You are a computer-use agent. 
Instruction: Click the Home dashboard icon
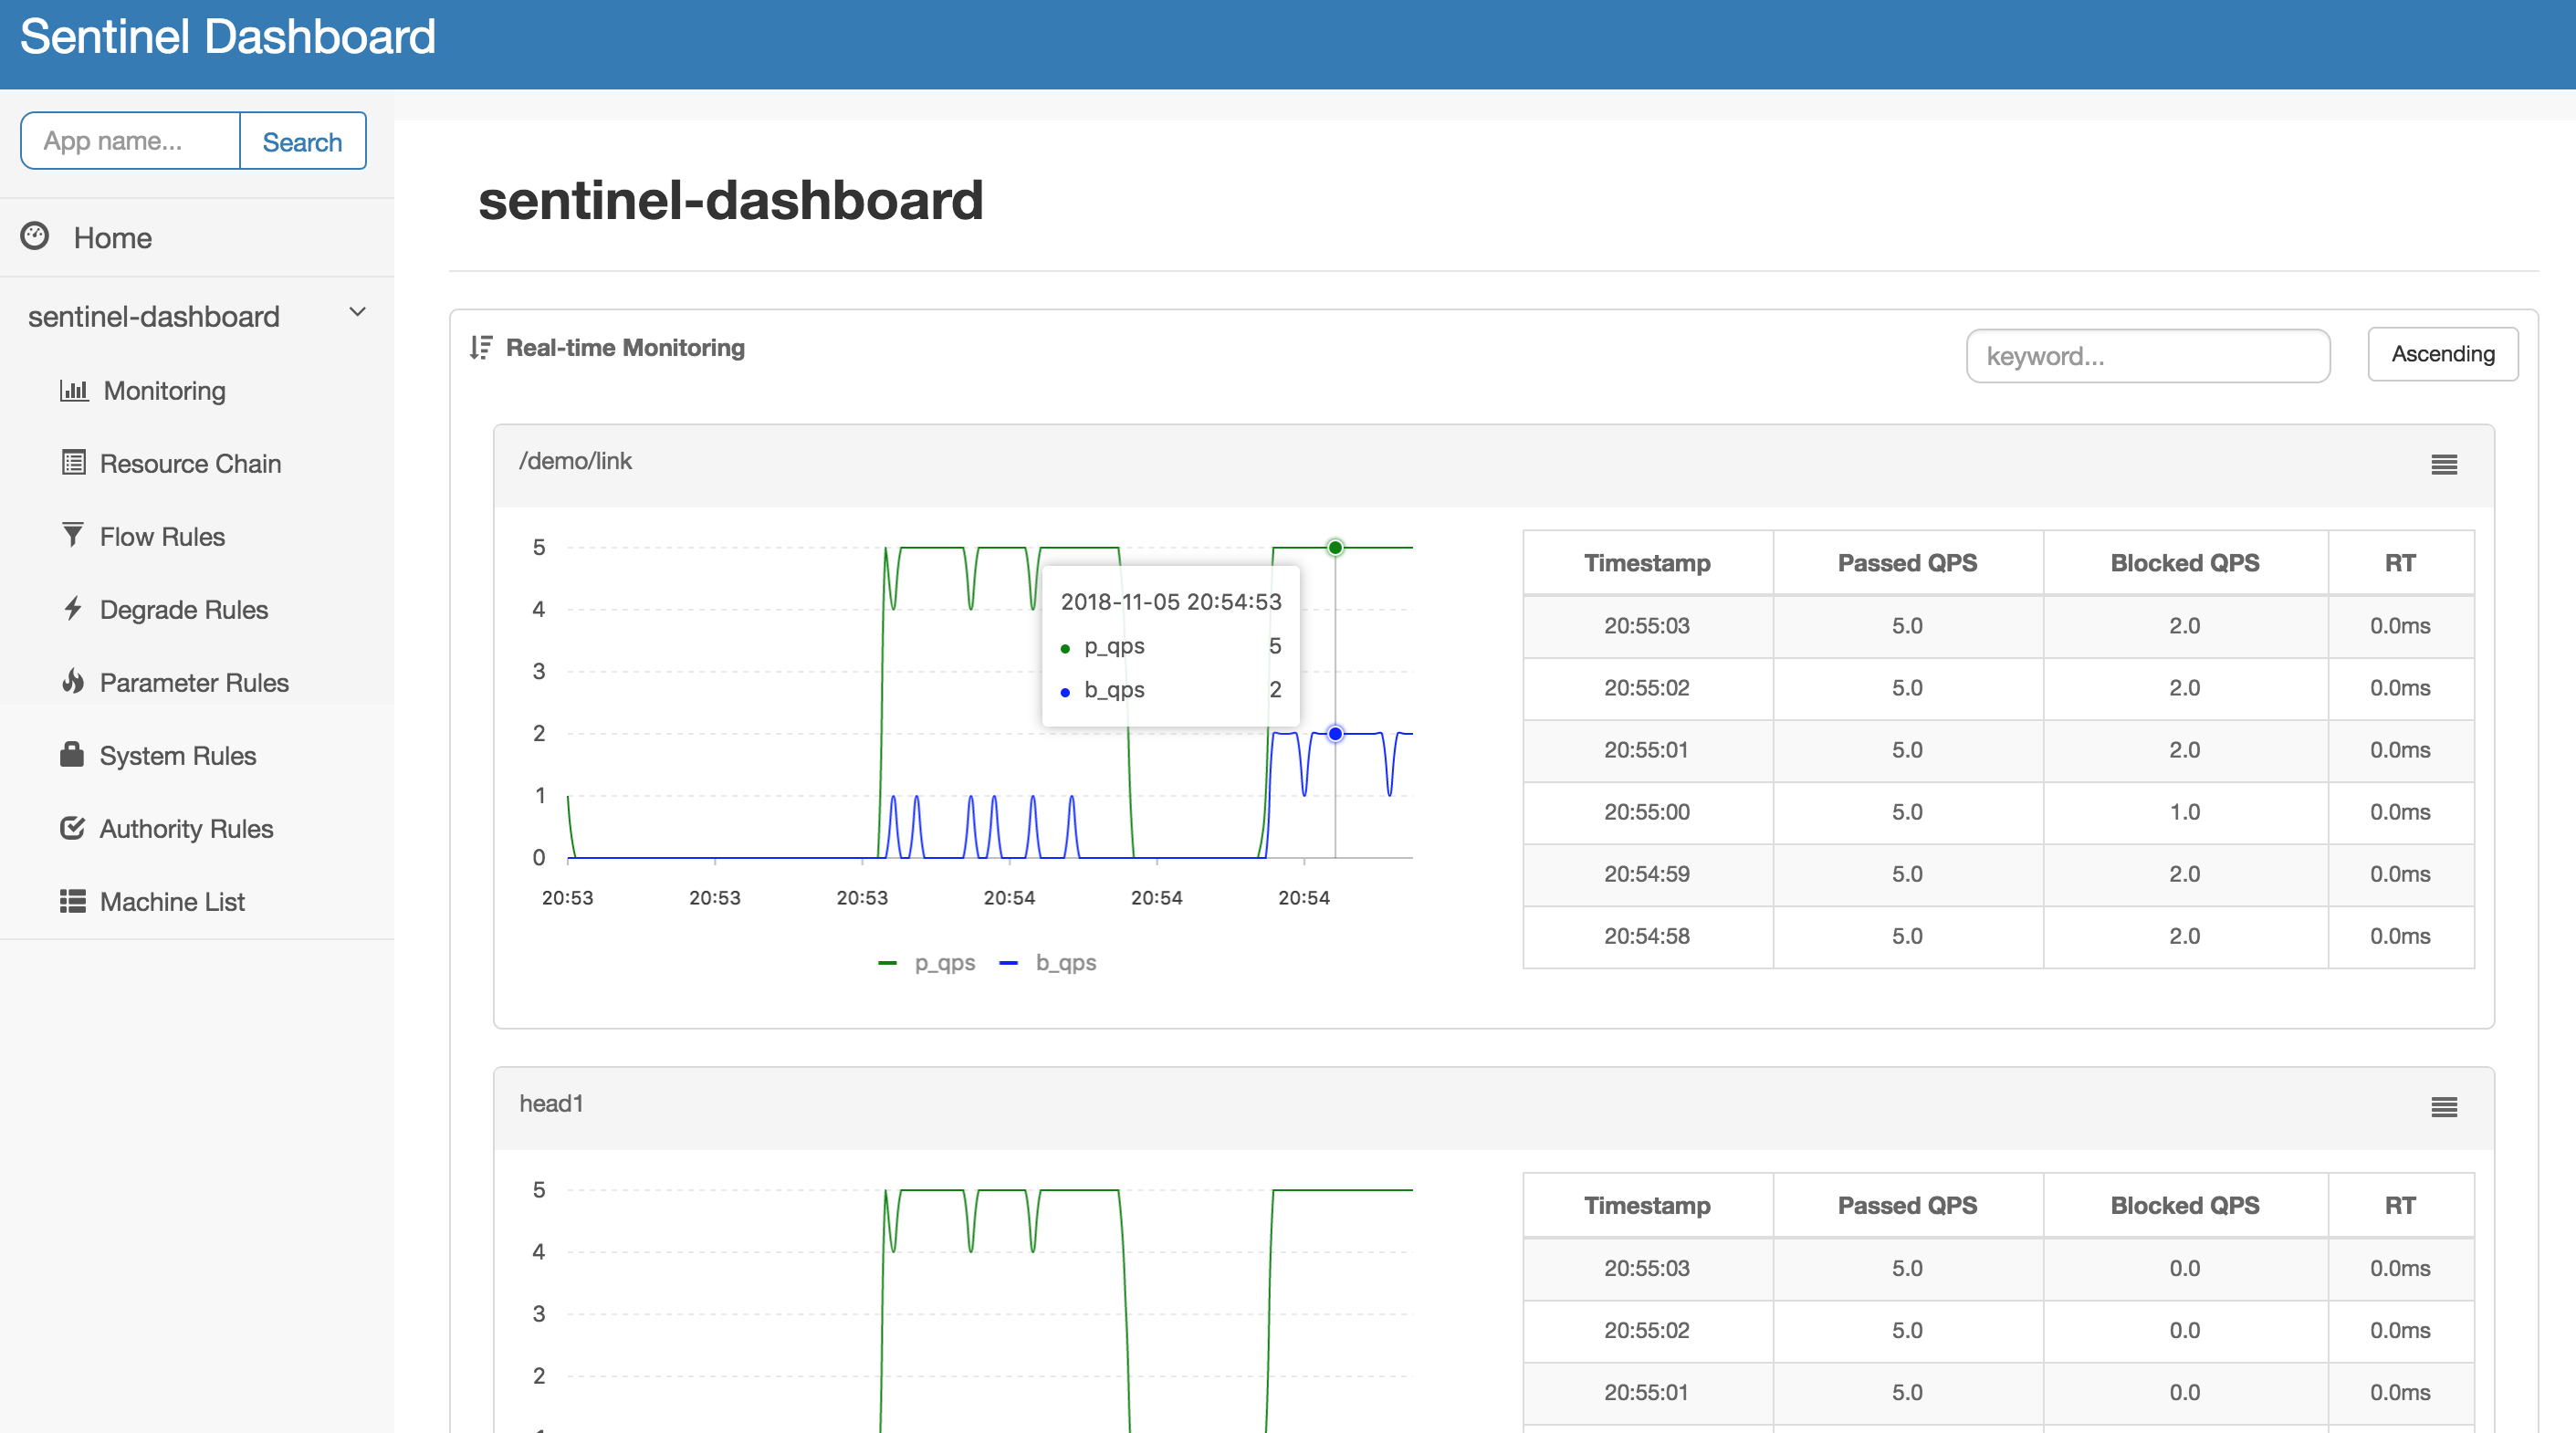click(35, 236)
